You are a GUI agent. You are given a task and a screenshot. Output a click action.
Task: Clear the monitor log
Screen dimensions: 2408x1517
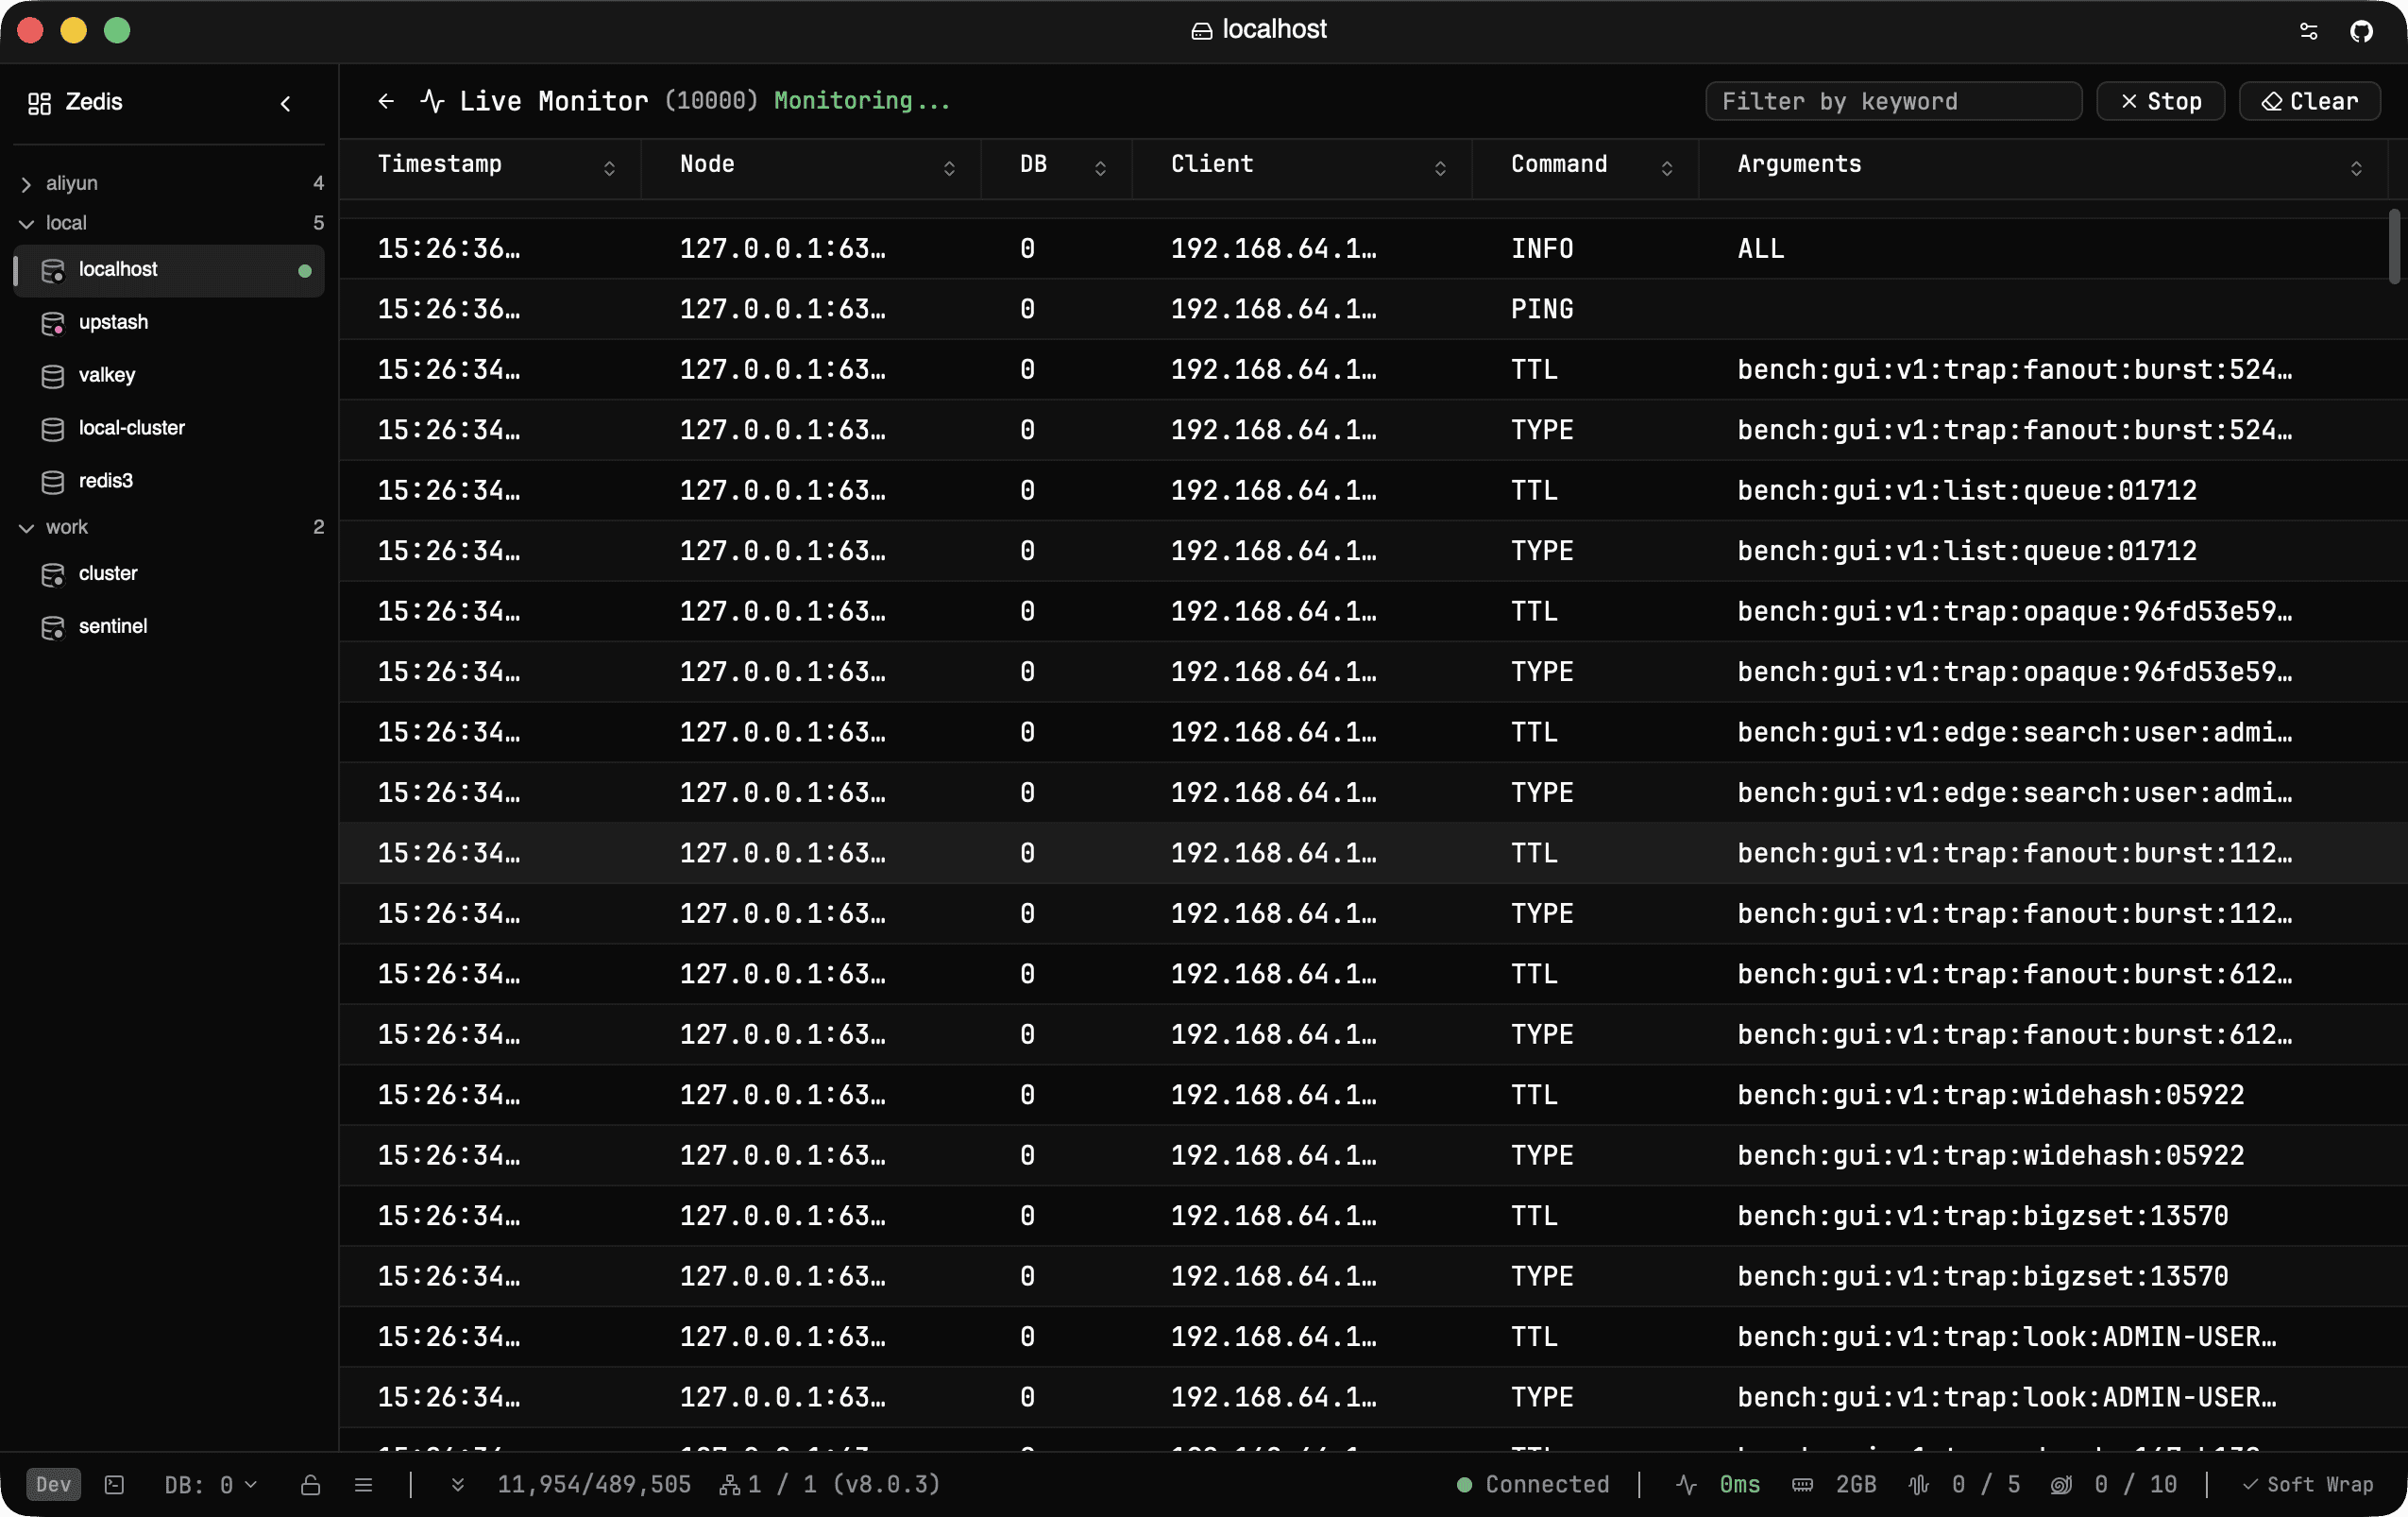(x=2309, y=101)
